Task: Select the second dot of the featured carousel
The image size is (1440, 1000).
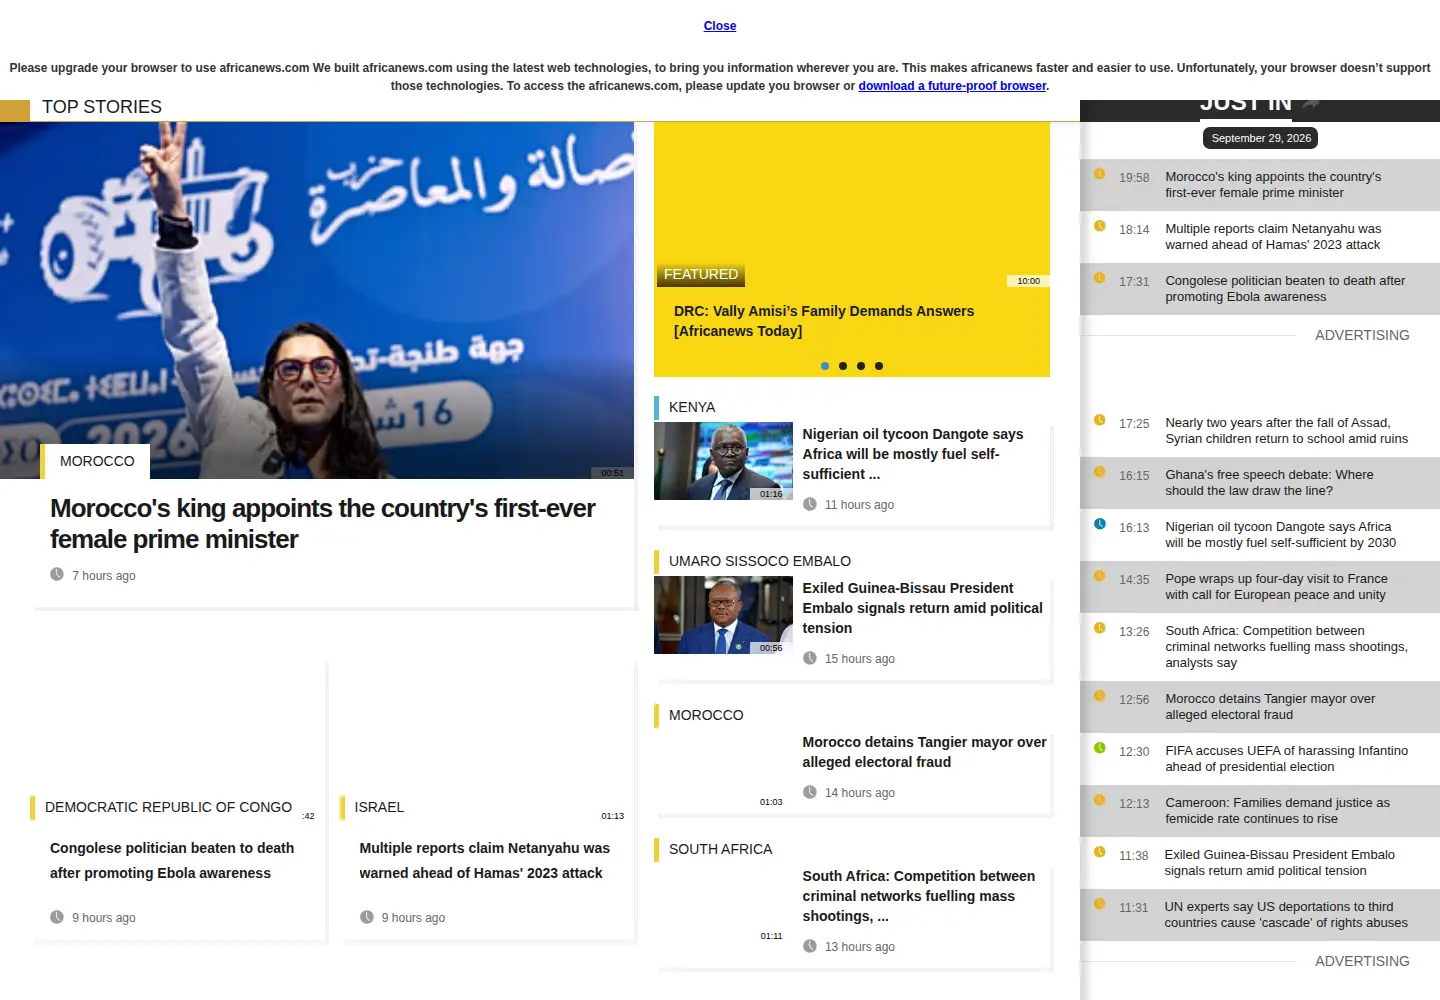Action: pyautogui.click(x=843, y=366)
